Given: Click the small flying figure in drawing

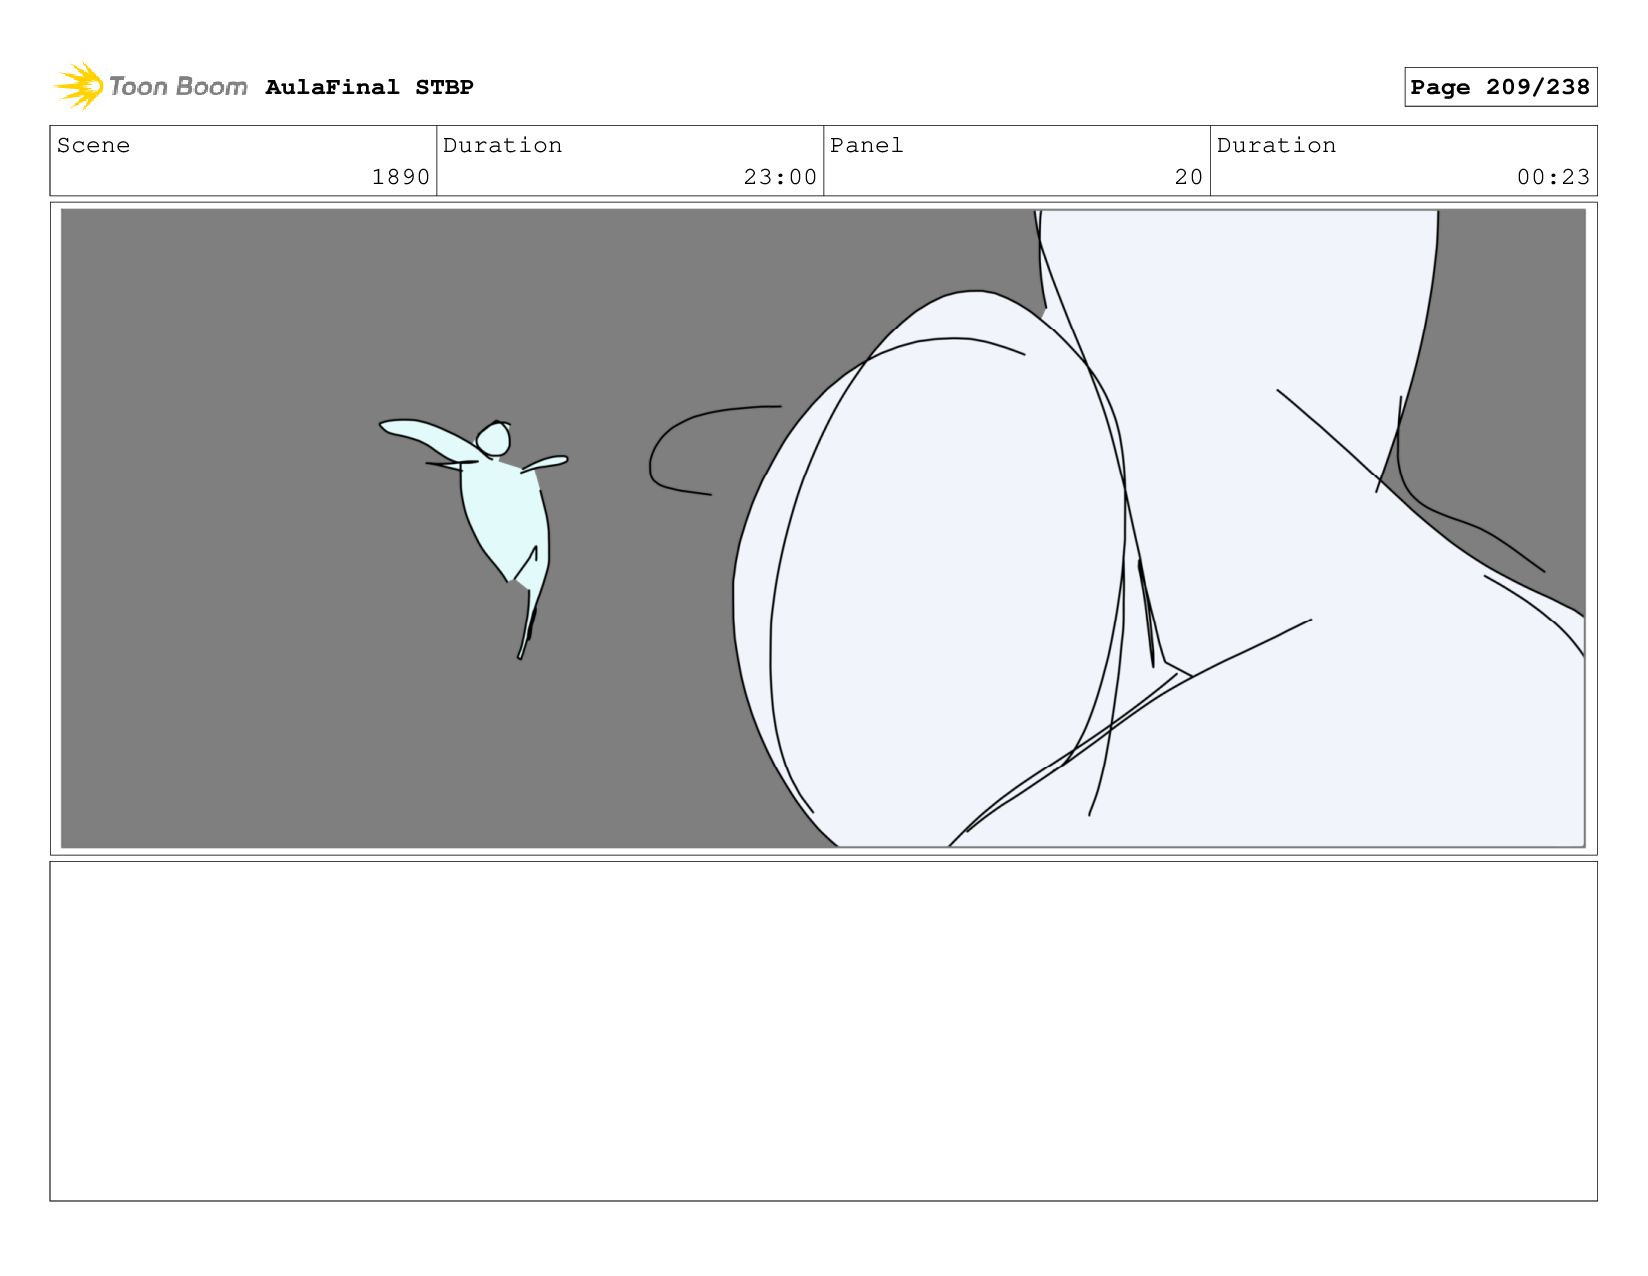Looking at the screenshot, I should [474, 538].
